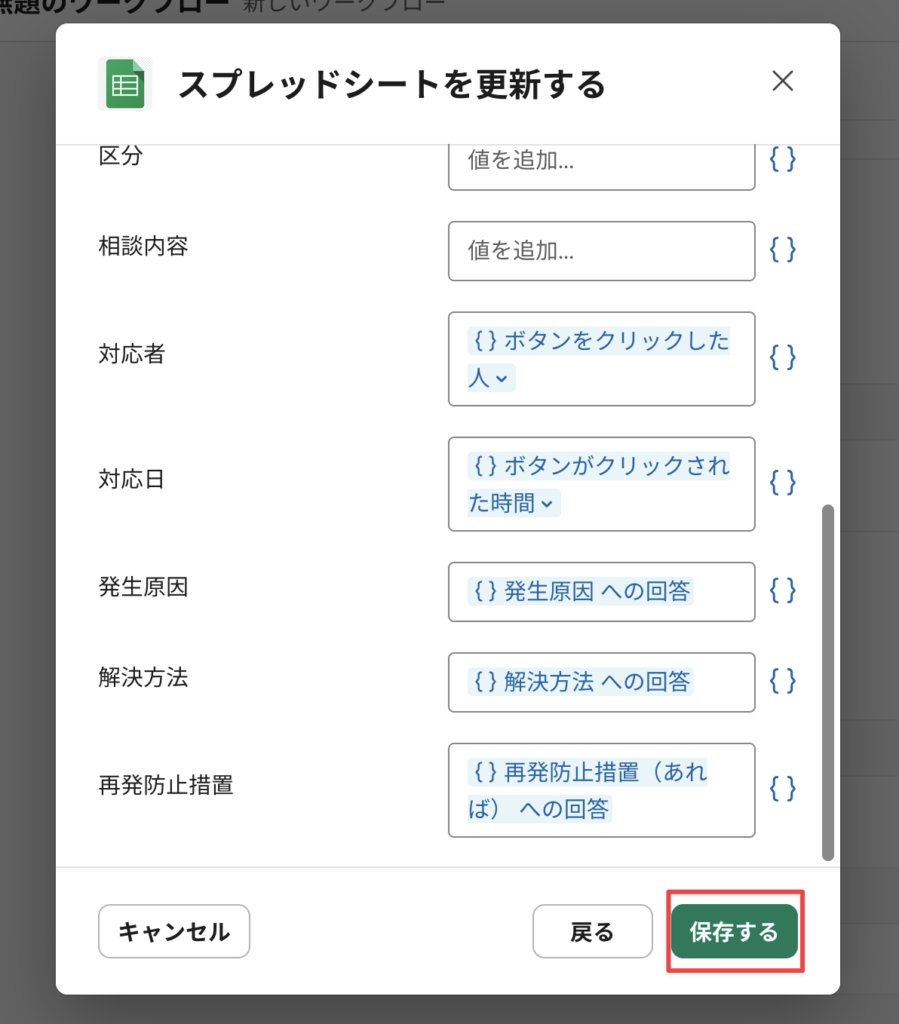Insert a variable using braces beside 対応者

pos(782,358)
